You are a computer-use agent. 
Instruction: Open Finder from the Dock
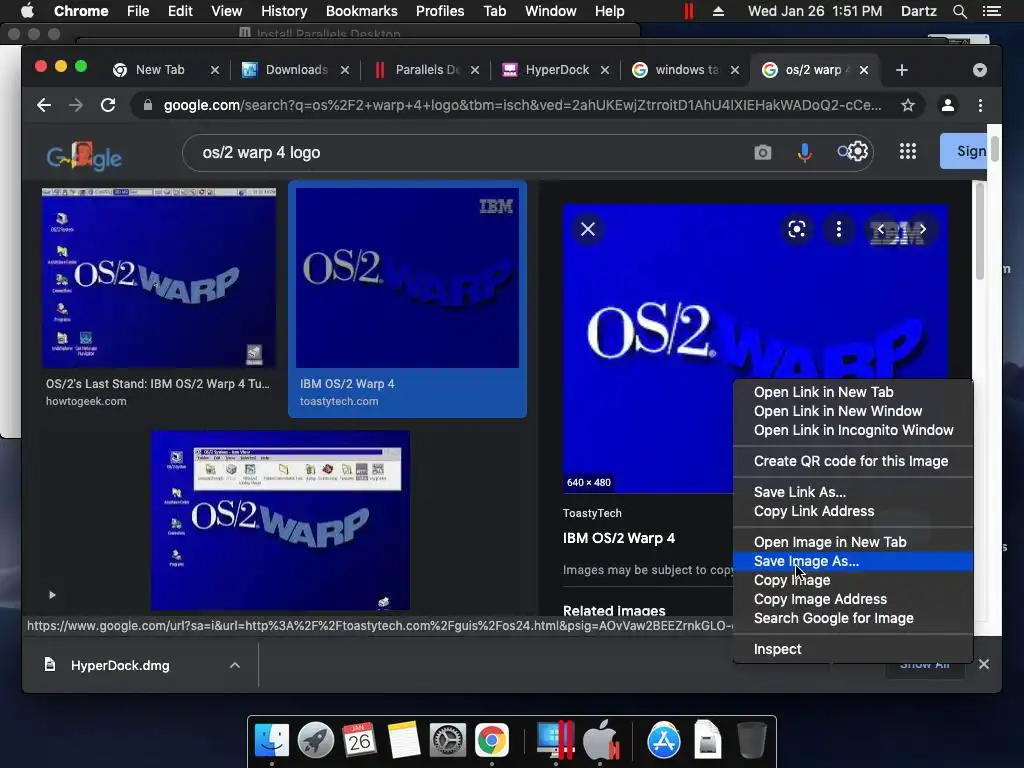271,740
